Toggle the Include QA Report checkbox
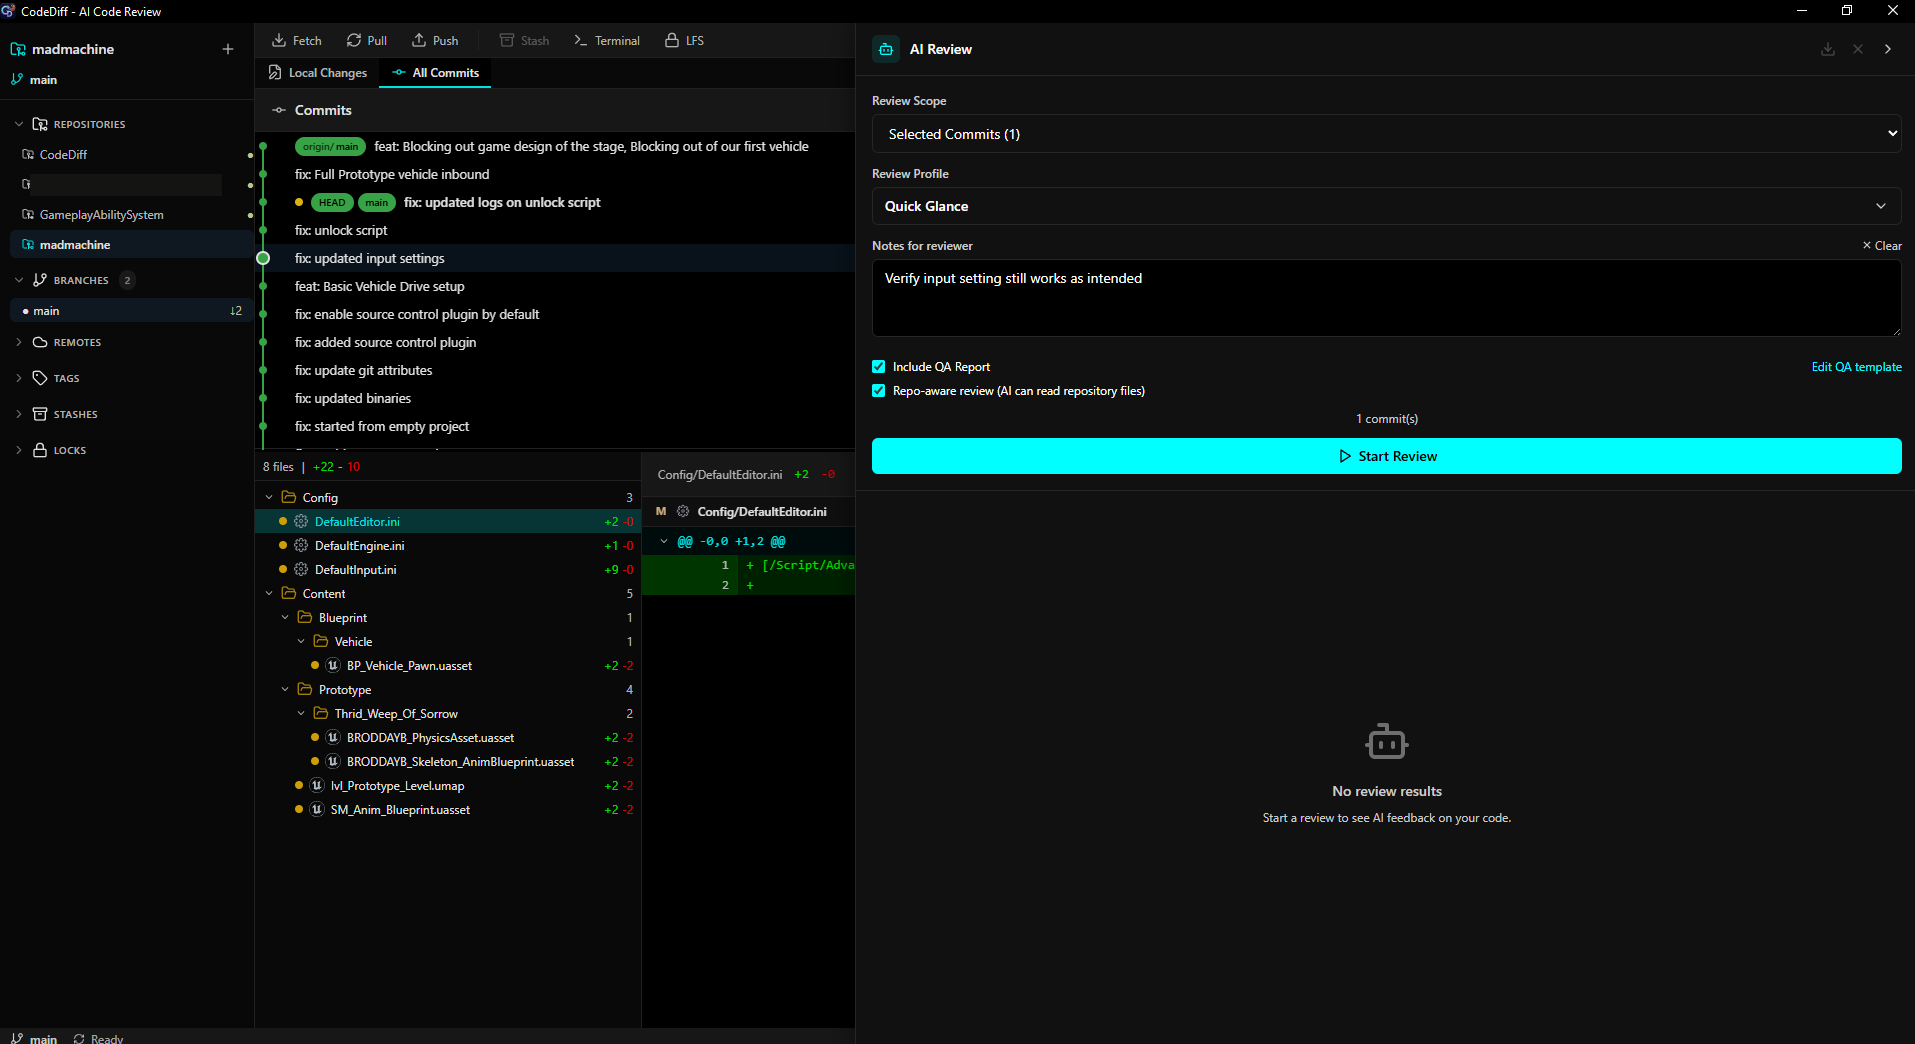 pyautogui.click(x=879, y=367)
